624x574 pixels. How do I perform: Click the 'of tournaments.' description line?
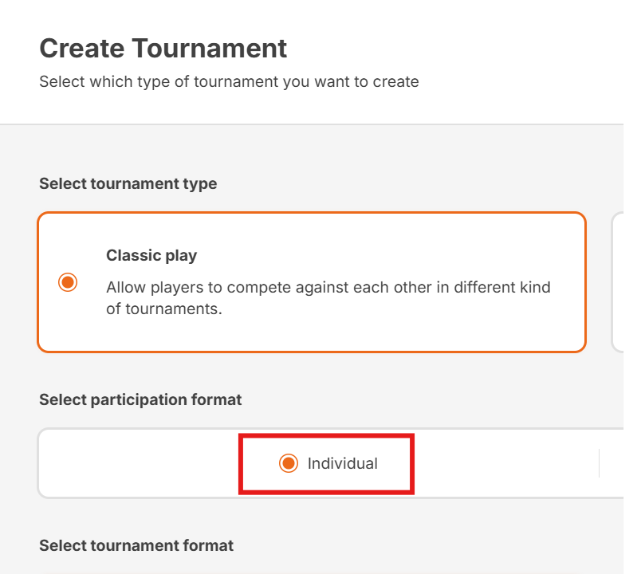[x=164, y=309]
